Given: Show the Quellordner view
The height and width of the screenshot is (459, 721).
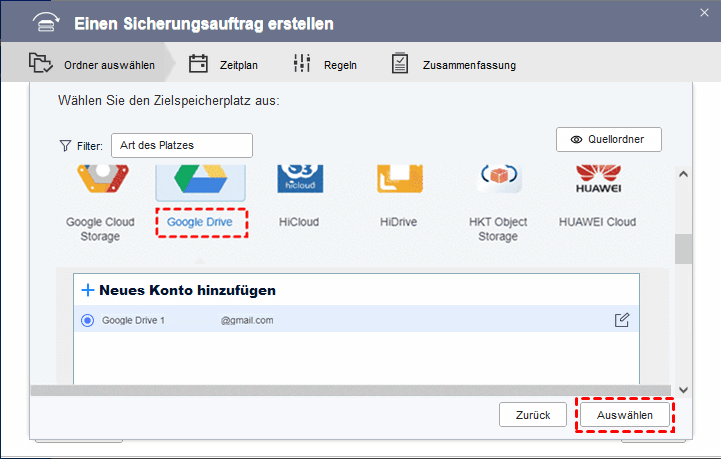Looking at the screenshot, I should [608, 140].
